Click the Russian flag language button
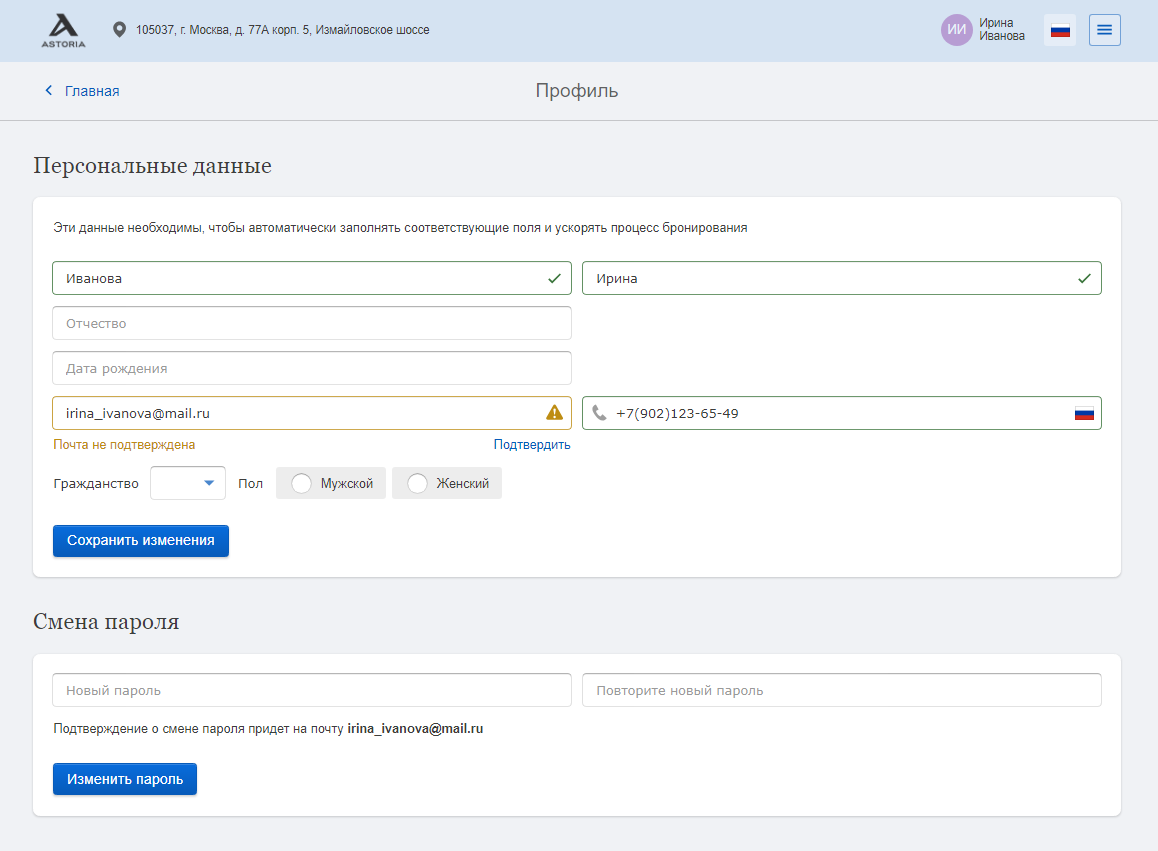1158x851 pixels. click(x=1060, y=30)
